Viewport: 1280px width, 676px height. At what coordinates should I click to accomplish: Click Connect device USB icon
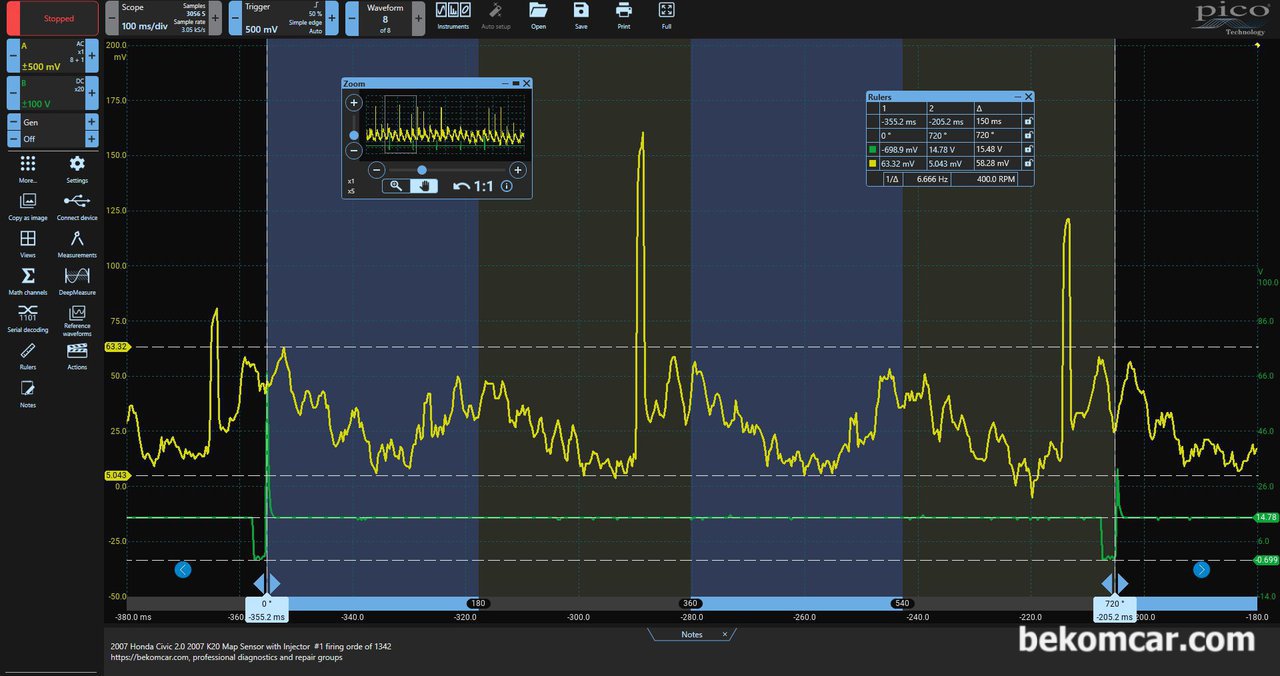[77, 206]
